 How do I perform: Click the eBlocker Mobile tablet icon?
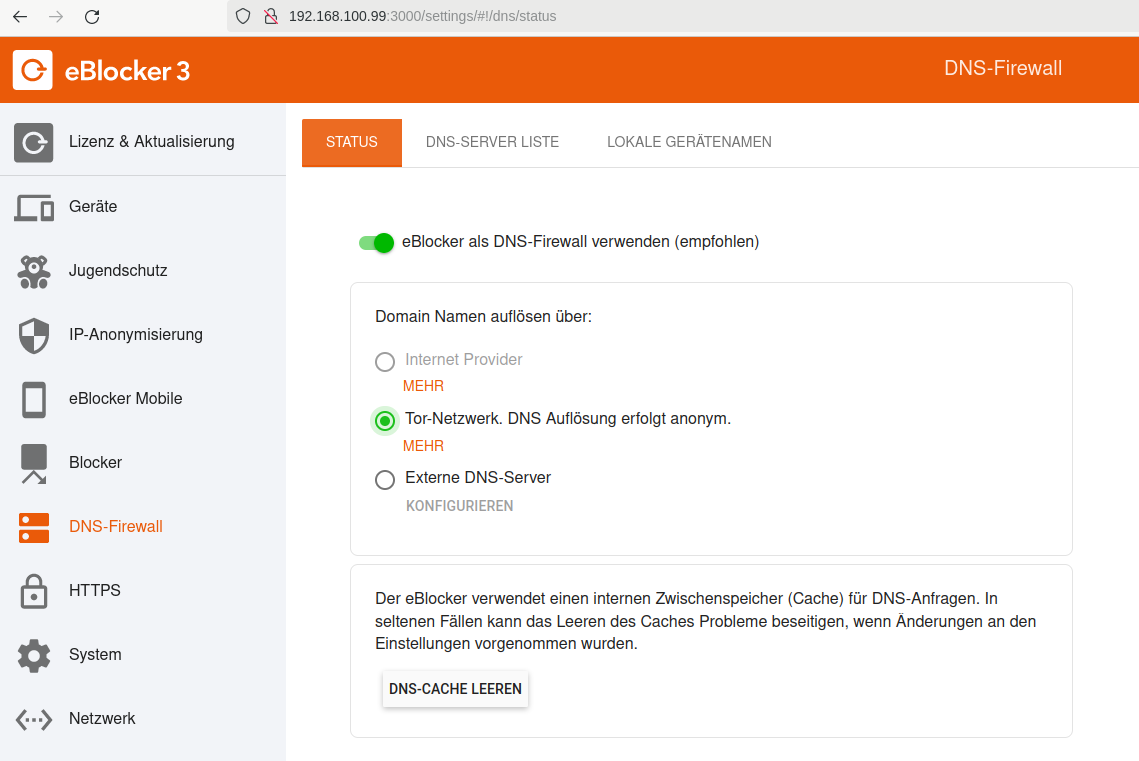pyautogui.click(x=33, y=399)
